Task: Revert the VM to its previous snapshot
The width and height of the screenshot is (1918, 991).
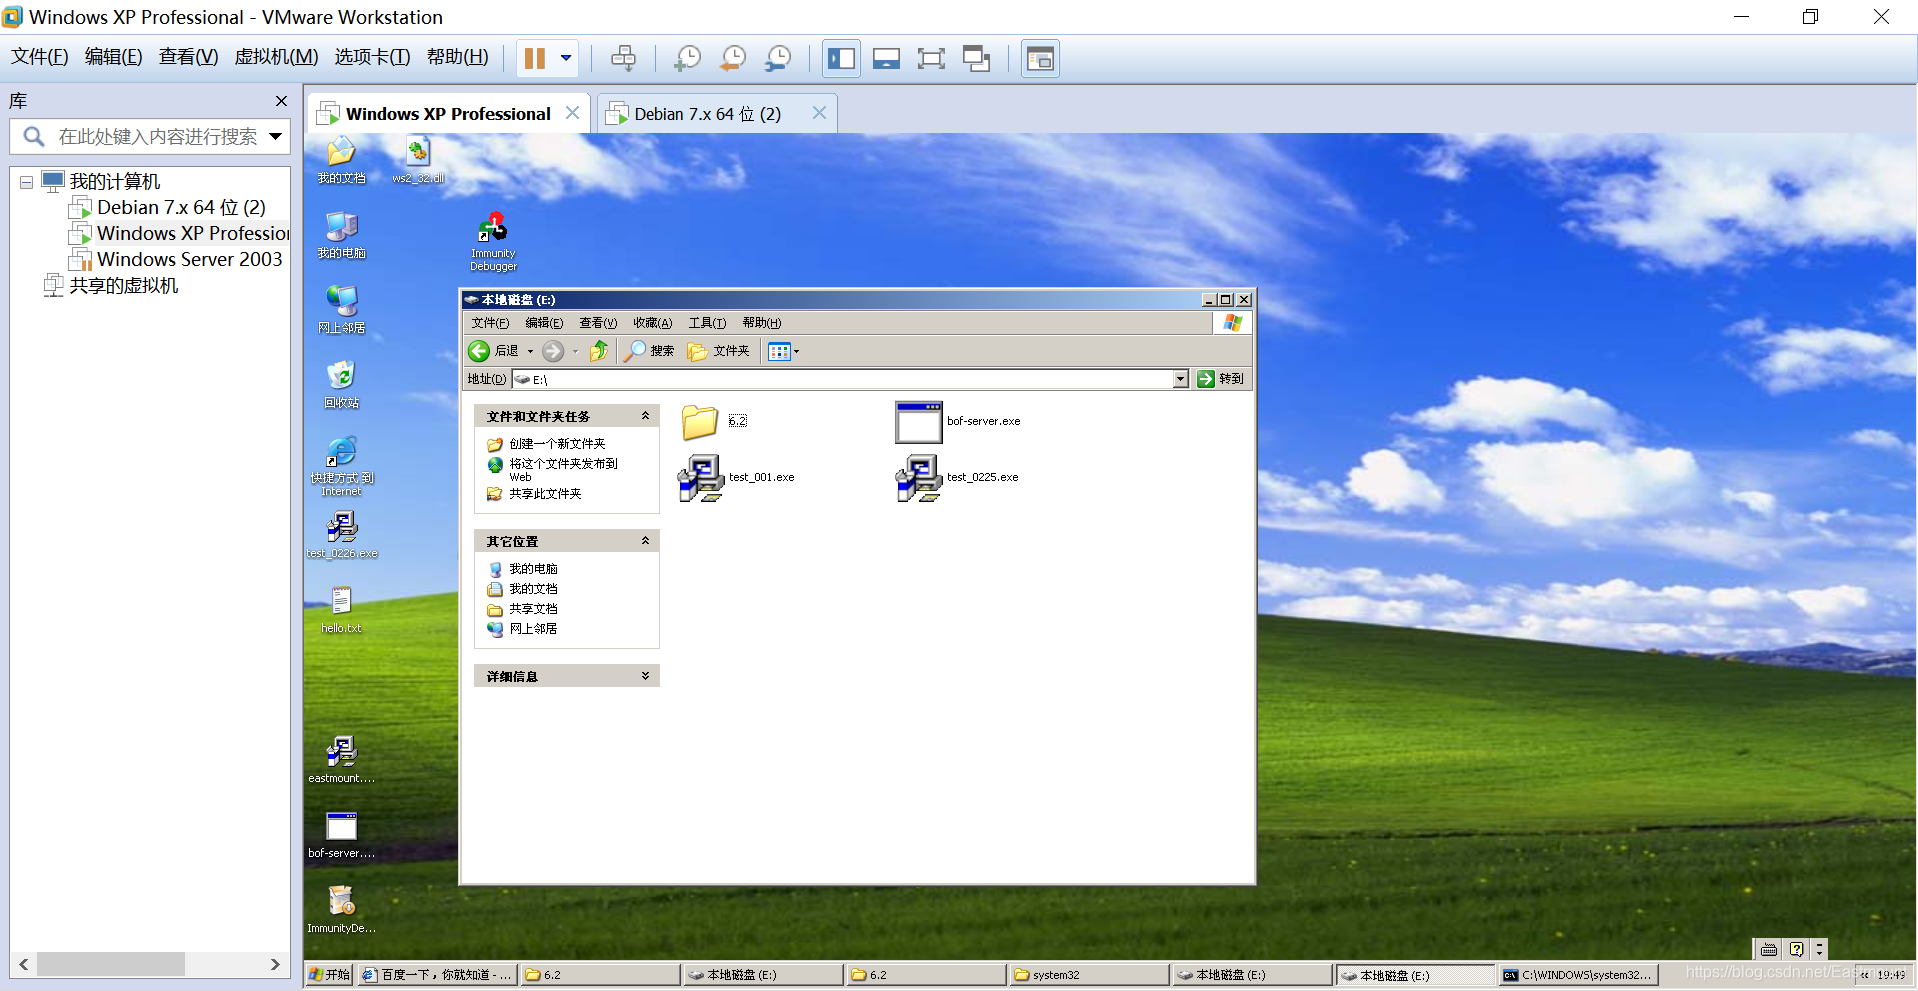Action: tap(732, 58)
